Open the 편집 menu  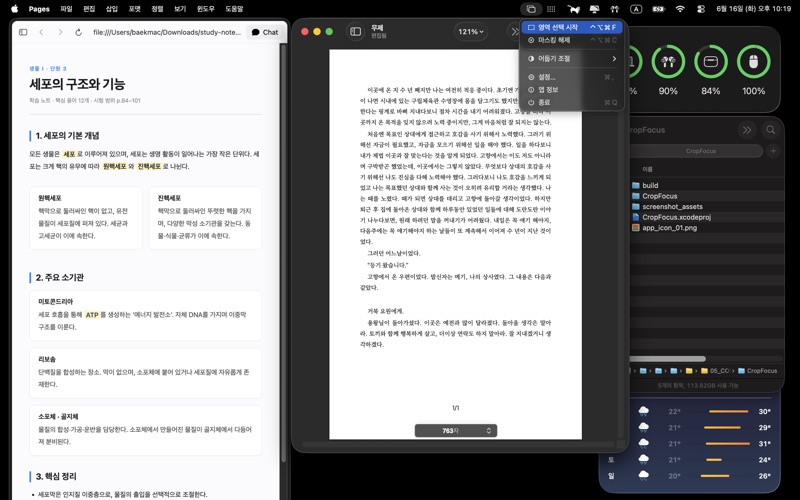pos(89,9)
